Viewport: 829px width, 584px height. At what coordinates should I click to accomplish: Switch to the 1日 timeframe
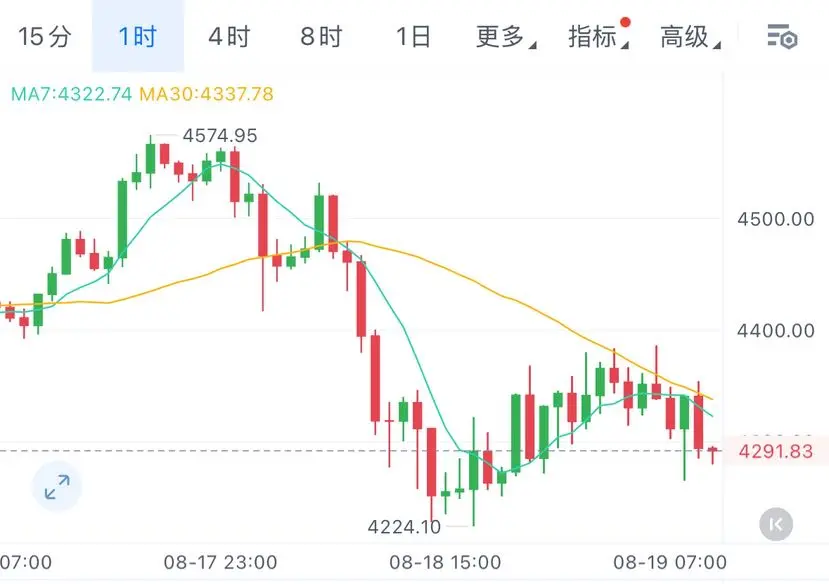coord(413,37)
